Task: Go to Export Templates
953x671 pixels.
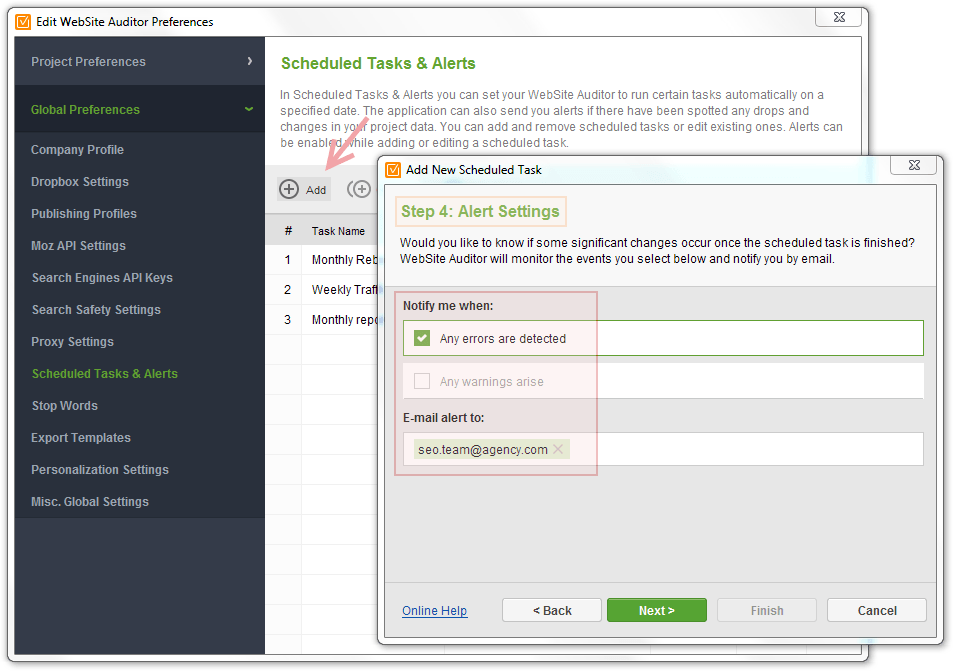Action: [81, 438]
